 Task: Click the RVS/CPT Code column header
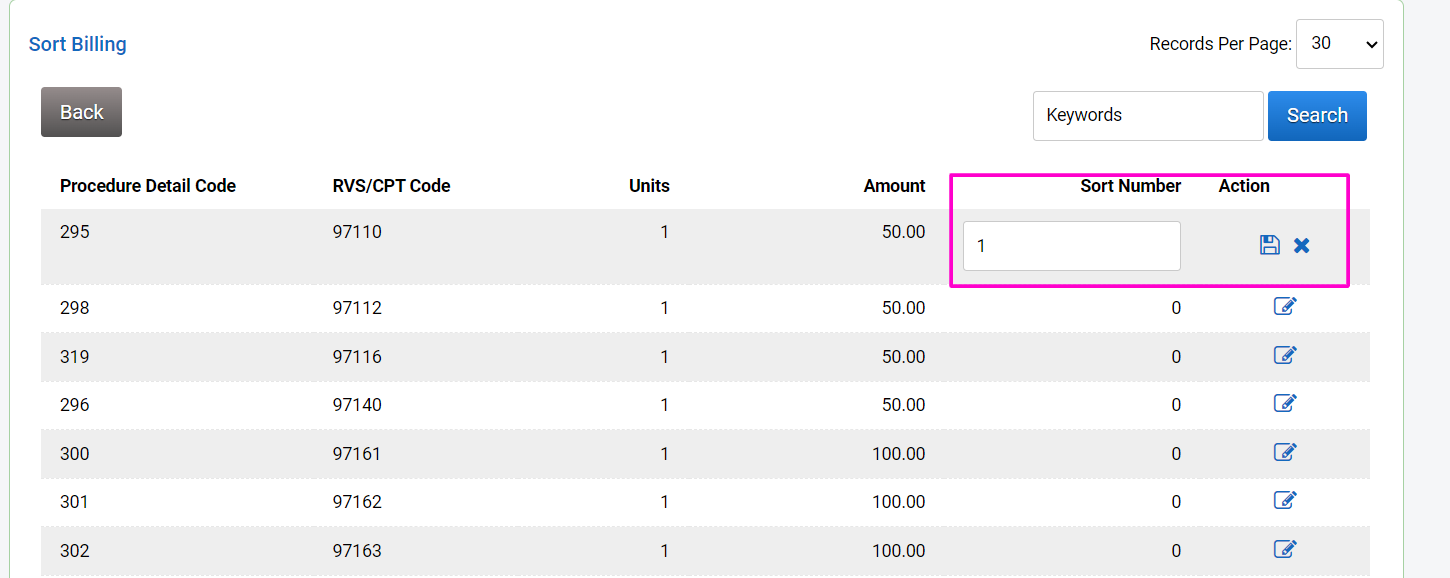(391, 186)
